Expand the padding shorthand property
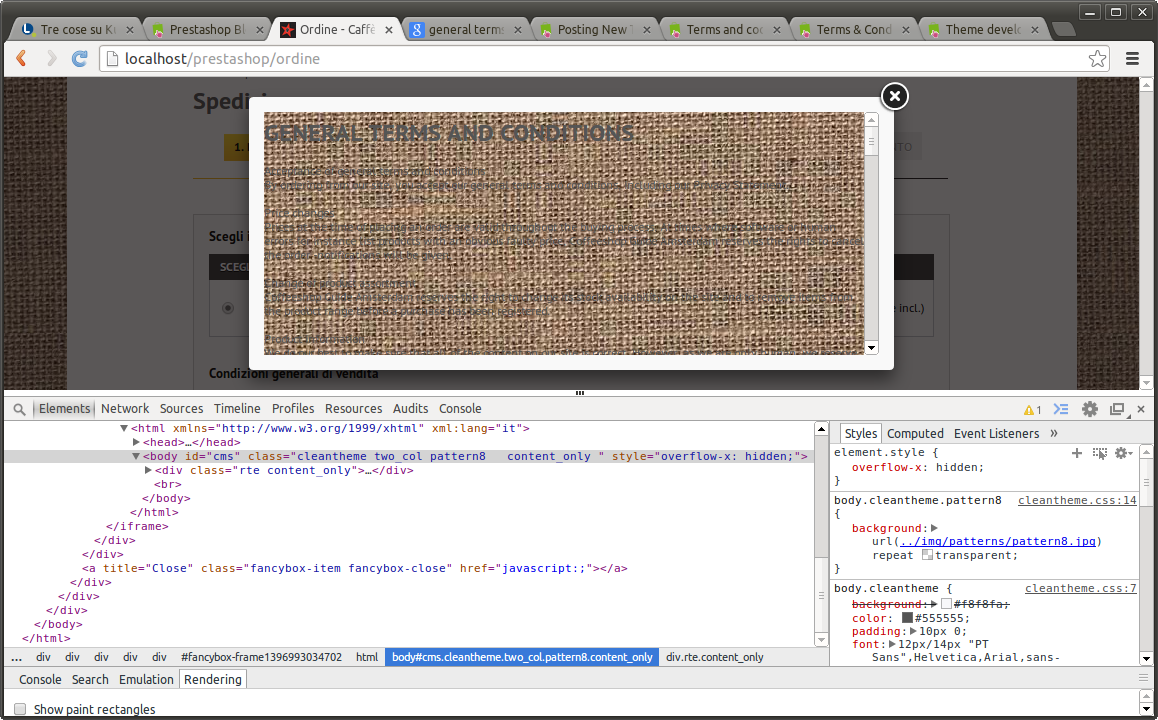Screen dimensions: 1158x720 (x=914, y=631)
